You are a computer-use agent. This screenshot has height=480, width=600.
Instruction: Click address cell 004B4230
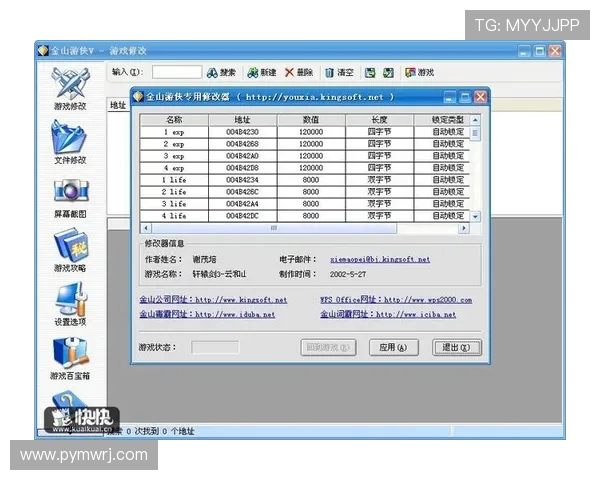(x=243, y=132)
